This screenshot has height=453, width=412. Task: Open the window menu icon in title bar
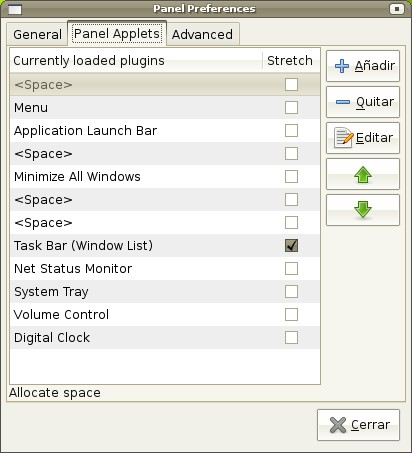coord(15,9)
